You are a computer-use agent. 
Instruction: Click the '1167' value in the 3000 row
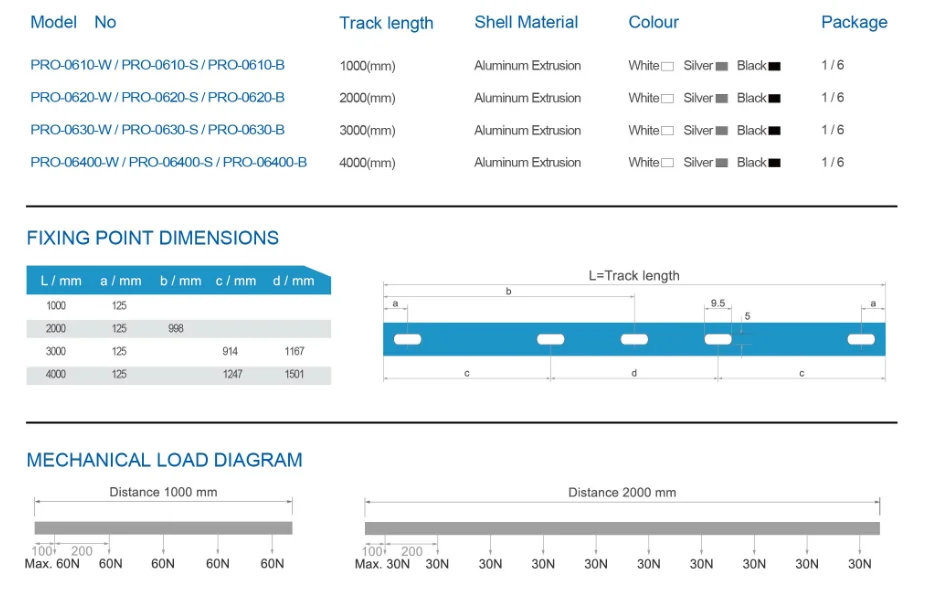(x=294, y=351)
